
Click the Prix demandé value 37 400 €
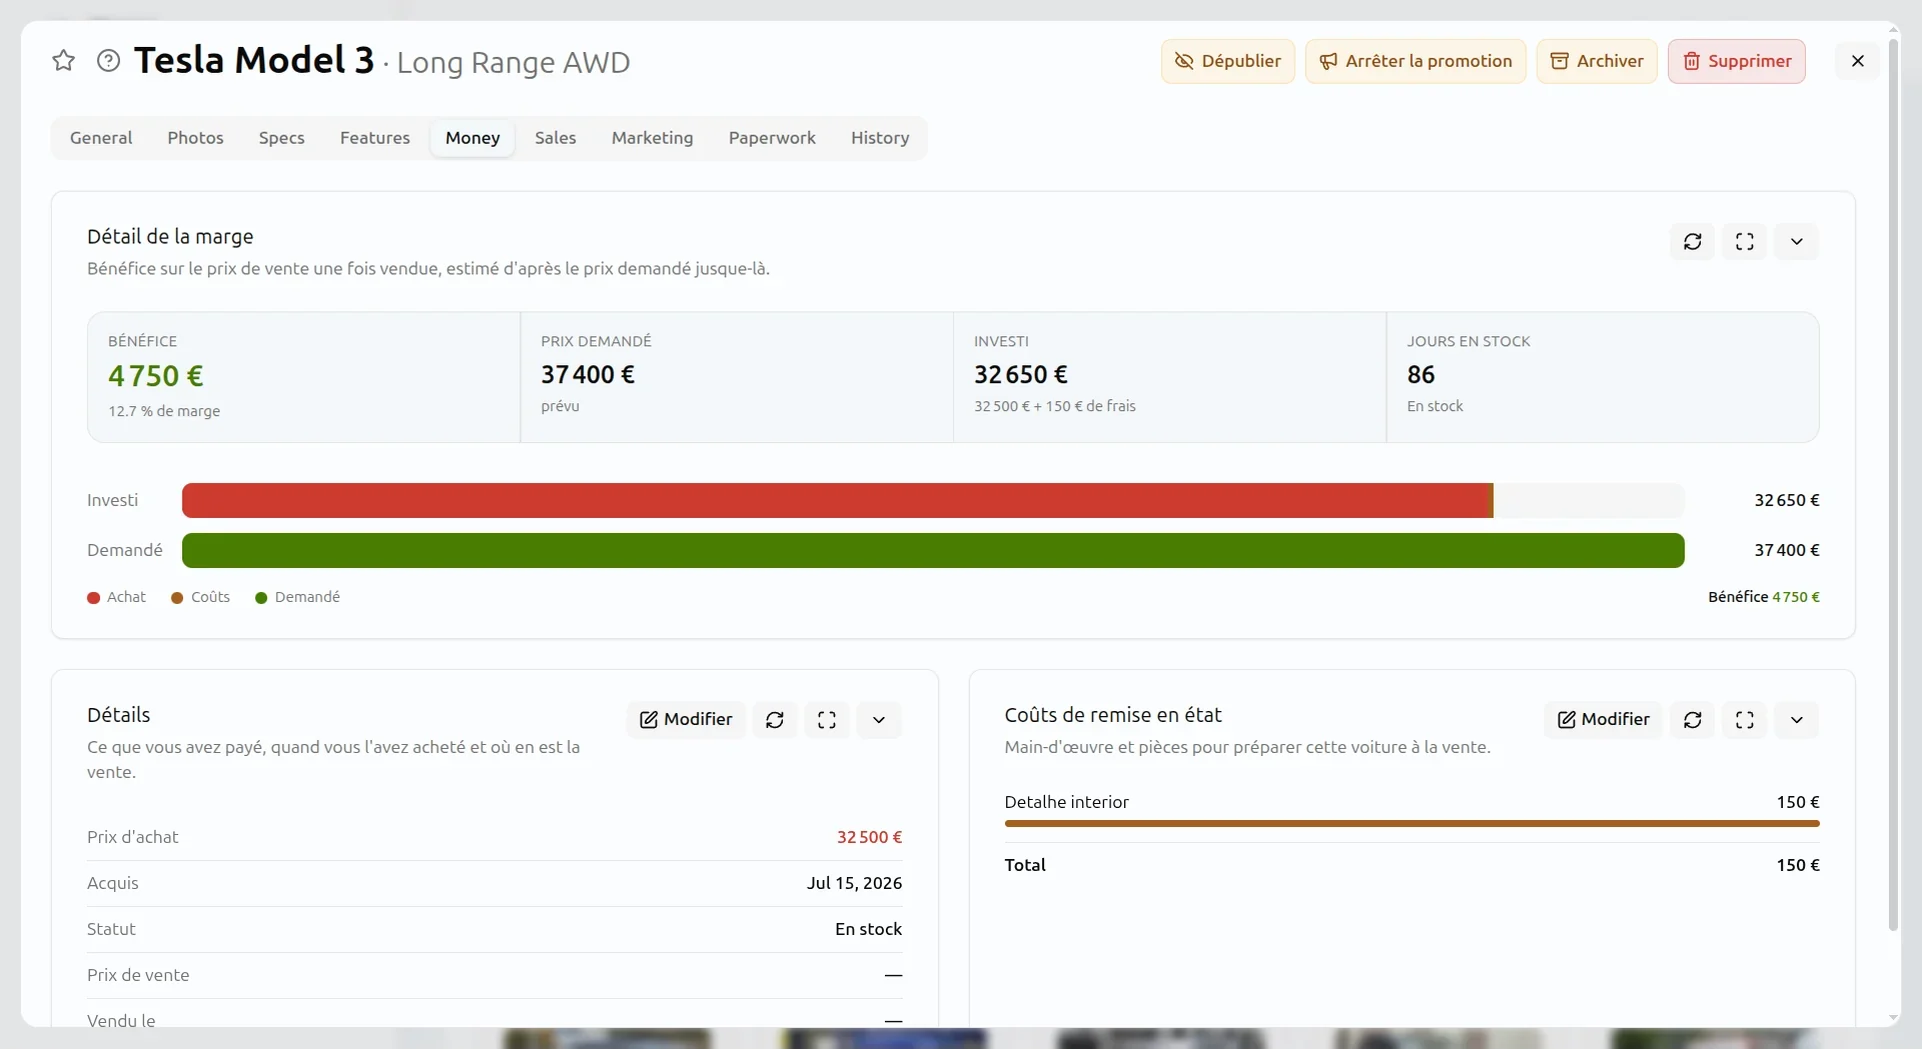(x=588, y=374)
